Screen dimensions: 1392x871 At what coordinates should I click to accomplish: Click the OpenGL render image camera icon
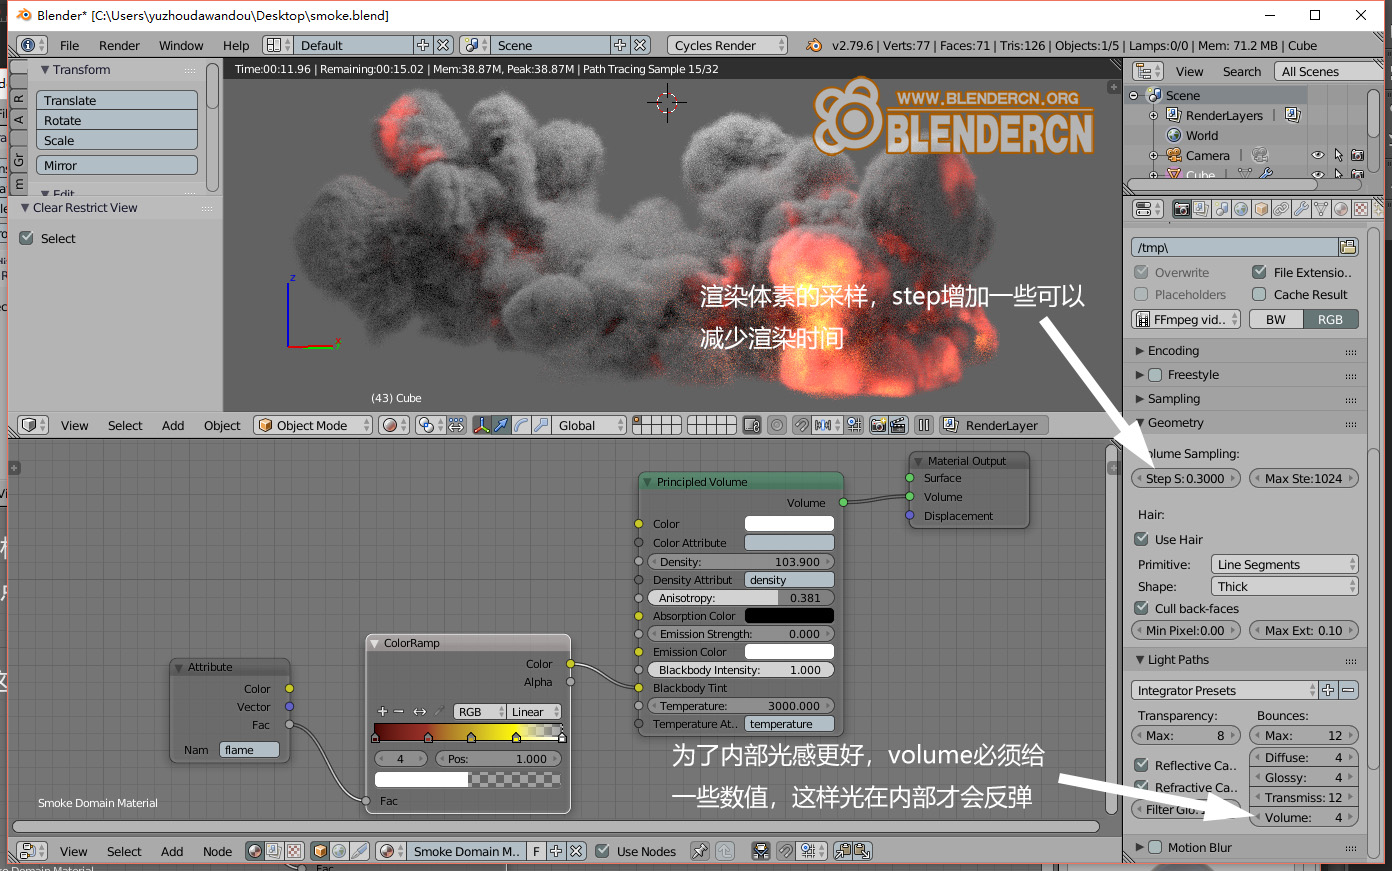click(x=878, y=425)
